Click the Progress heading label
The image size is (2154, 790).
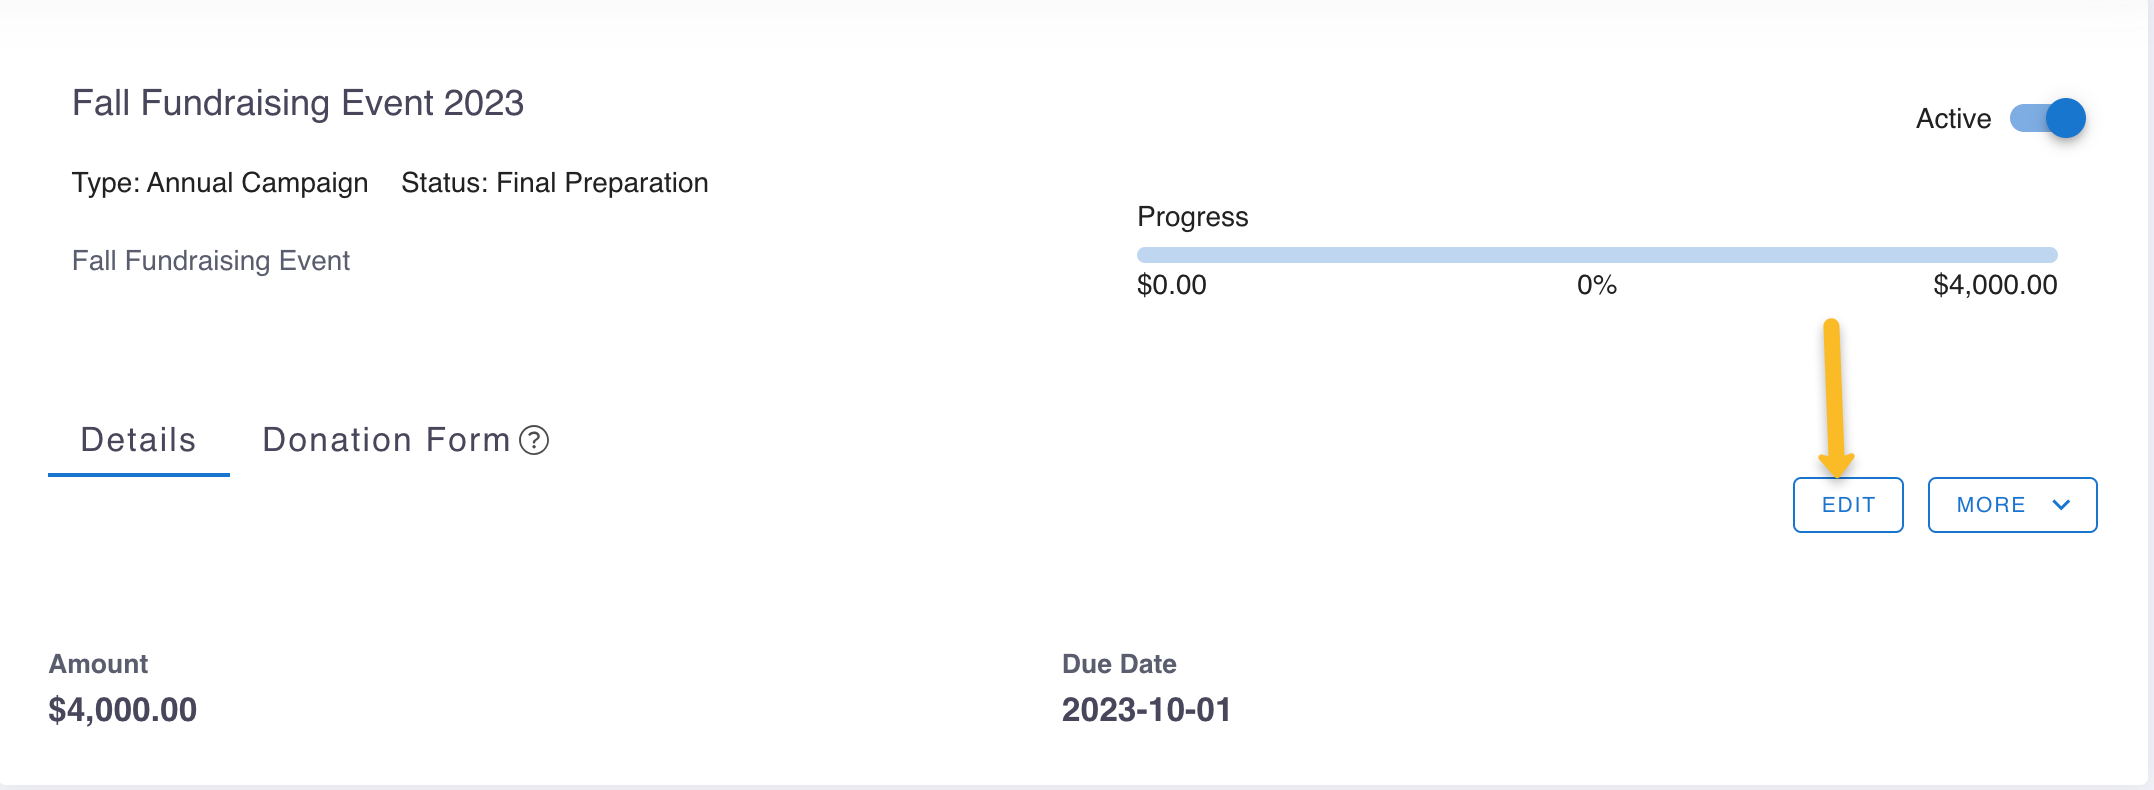1193,217
